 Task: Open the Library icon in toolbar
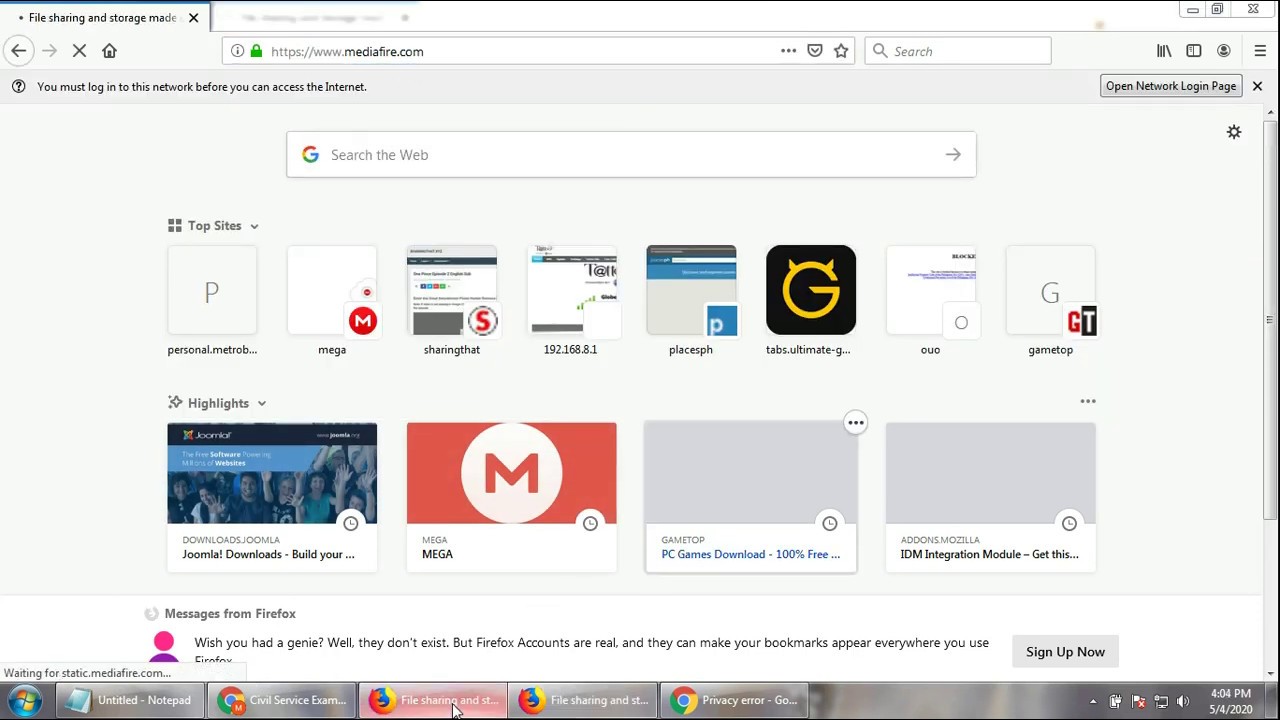pos(1164,51)
